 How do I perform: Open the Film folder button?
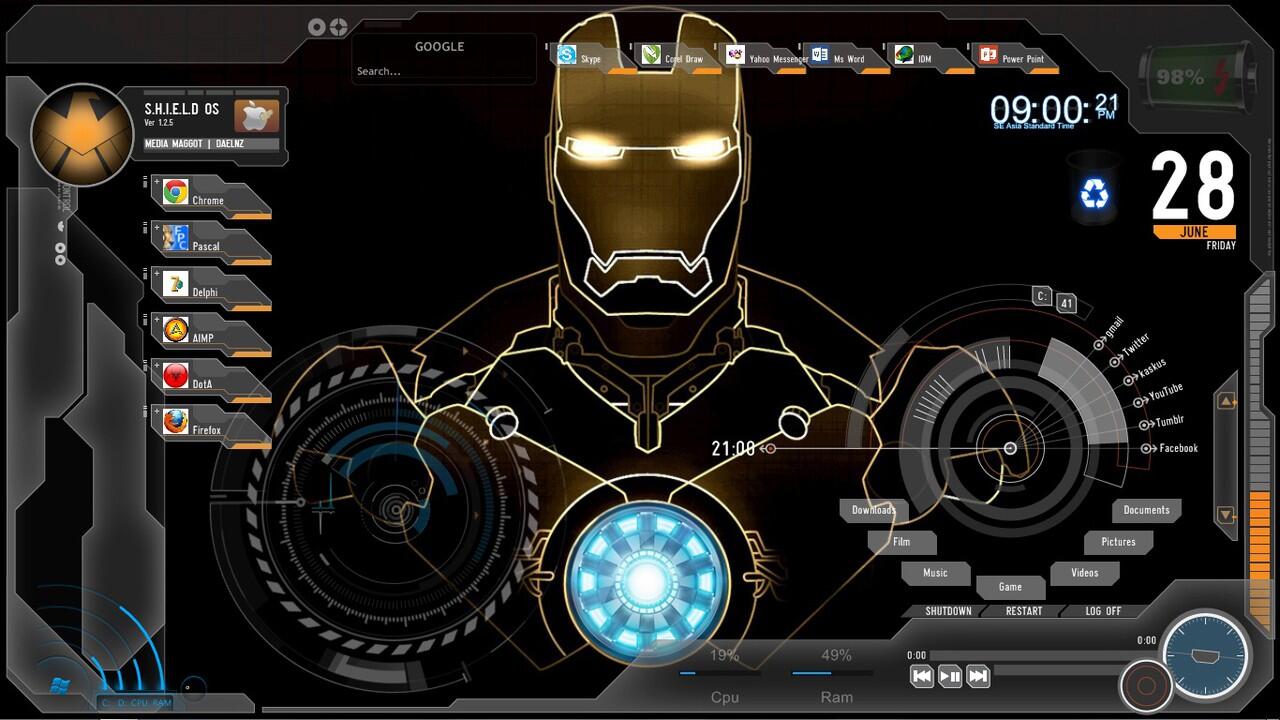click(901, 542)
